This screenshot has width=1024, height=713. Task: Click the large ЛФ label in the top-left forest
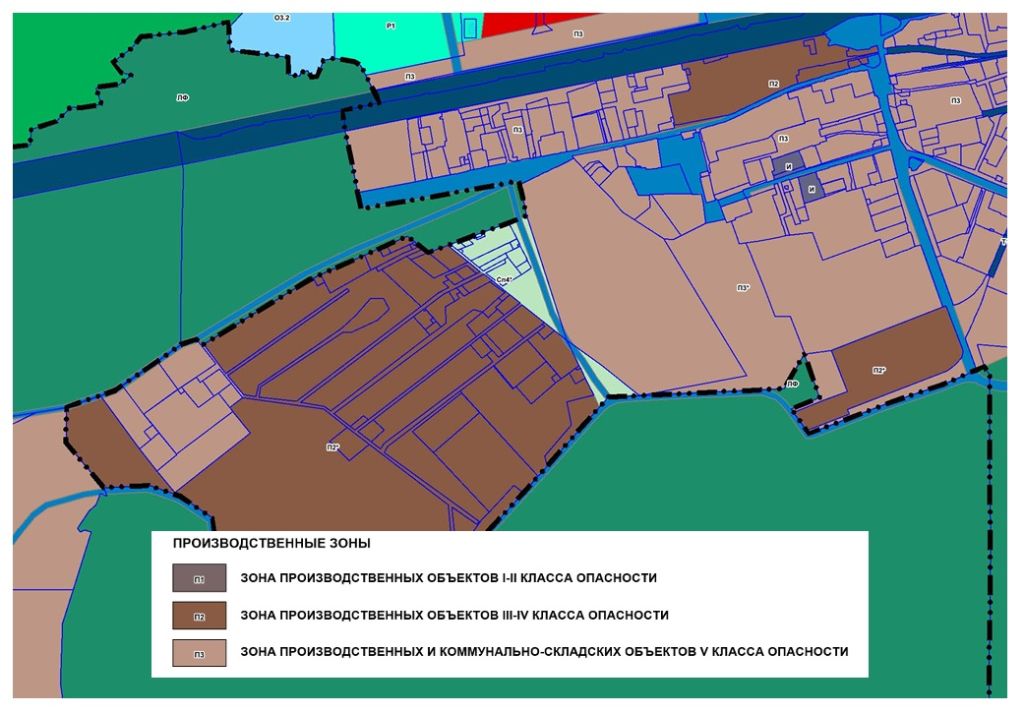(x=182, y=97)
